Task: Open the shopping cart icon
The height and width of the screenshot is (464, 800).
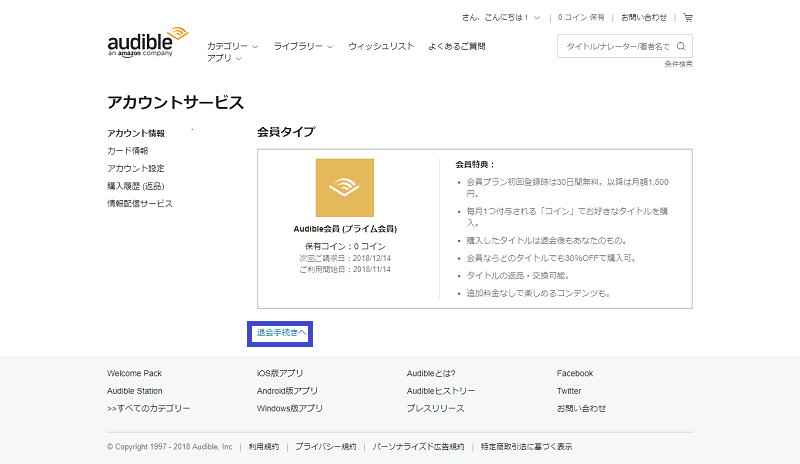Action: [688, 18]
